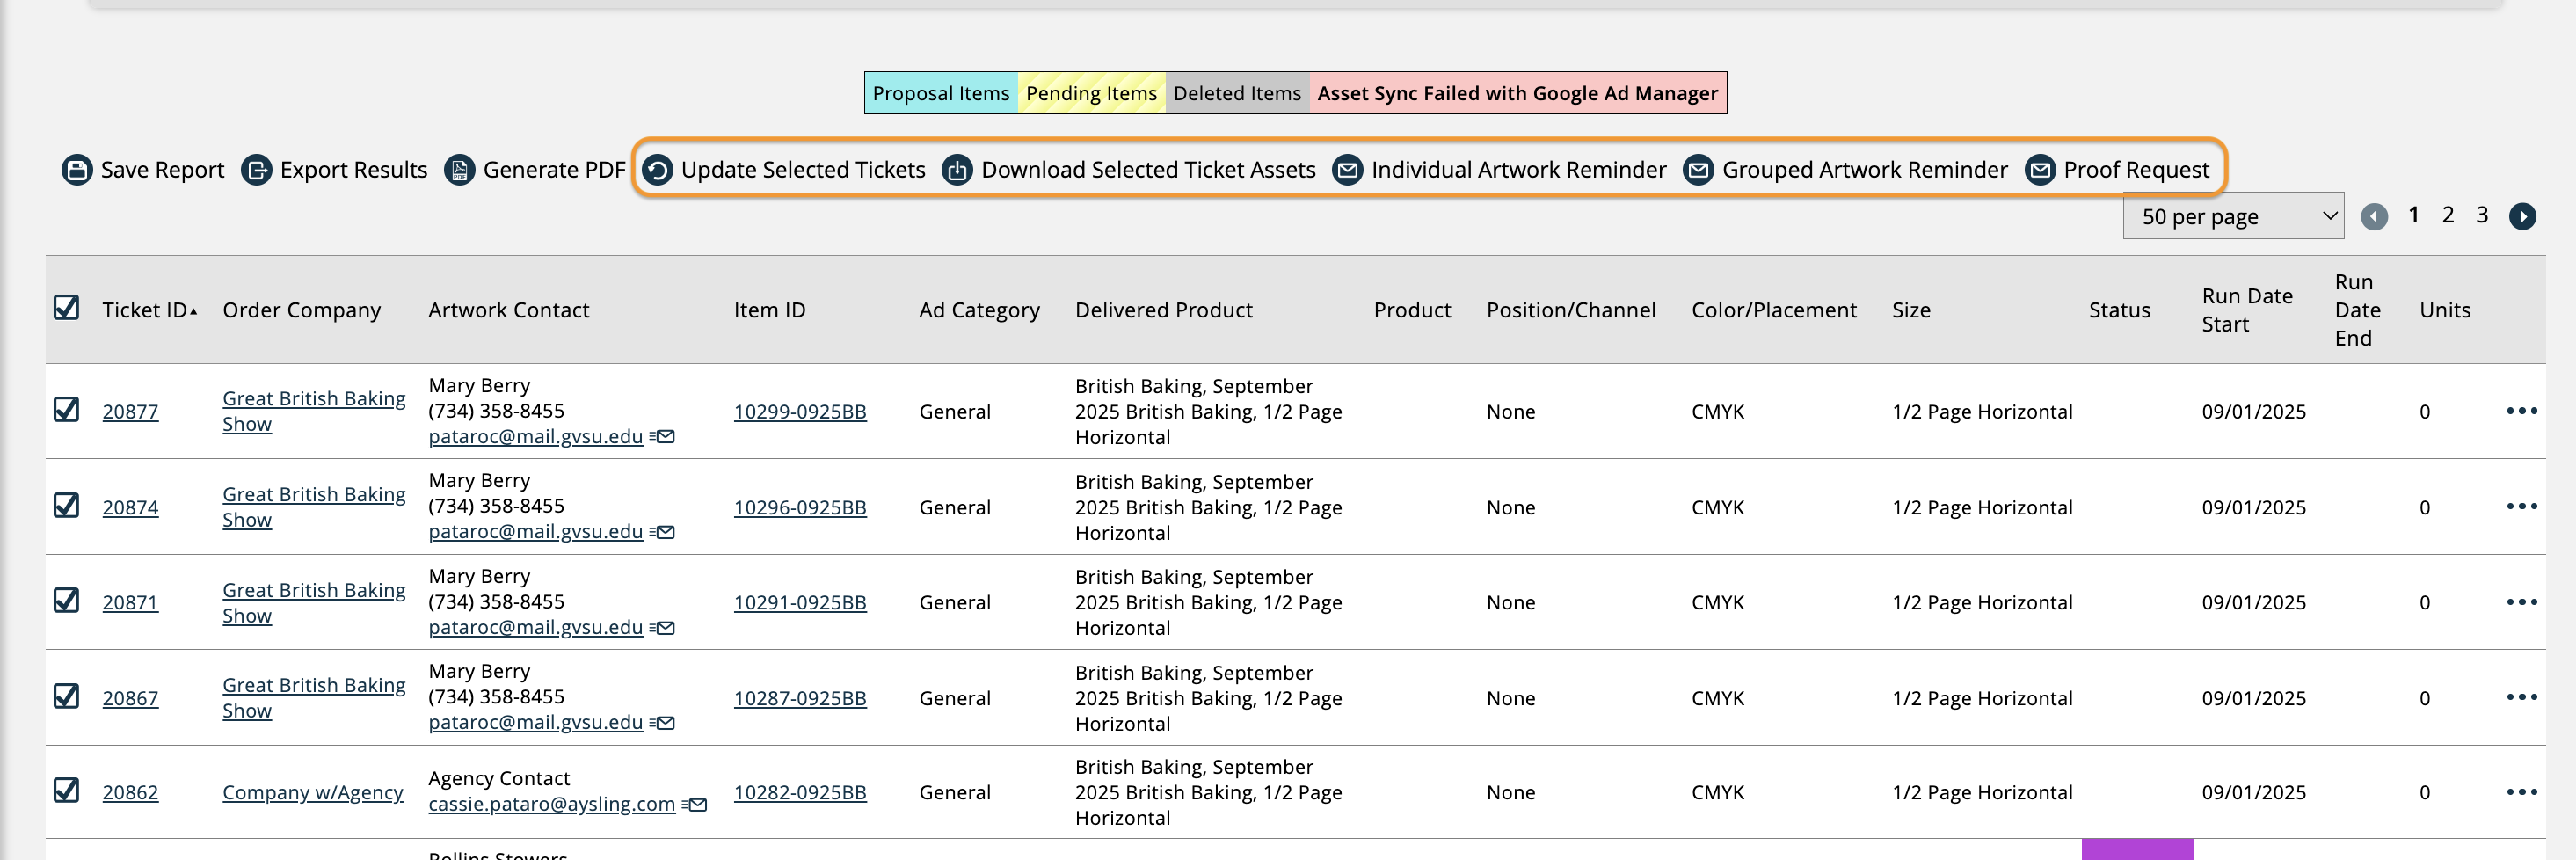Toggle the select-all checkbox in the table header
Image resolution: width=2576 pixels, height=860 pixels.
tap(66, 308)
